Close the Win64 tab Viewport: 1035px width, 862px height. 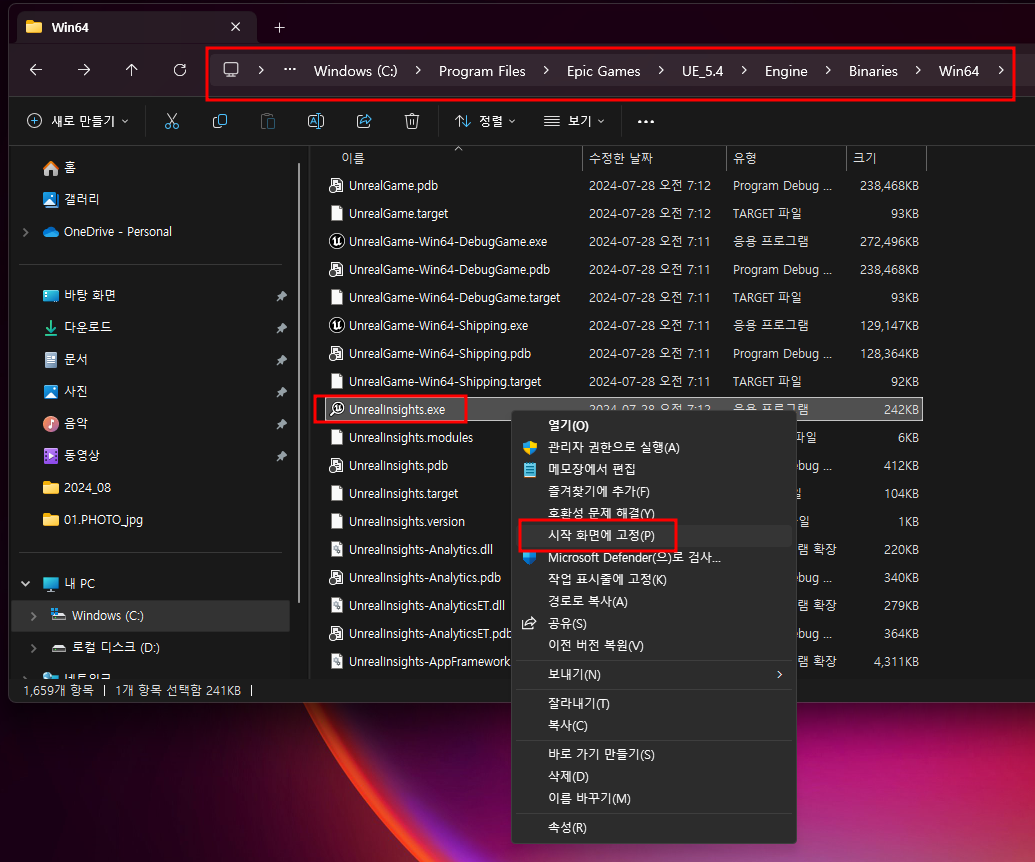pyautogui.click(x=235, y=27)
